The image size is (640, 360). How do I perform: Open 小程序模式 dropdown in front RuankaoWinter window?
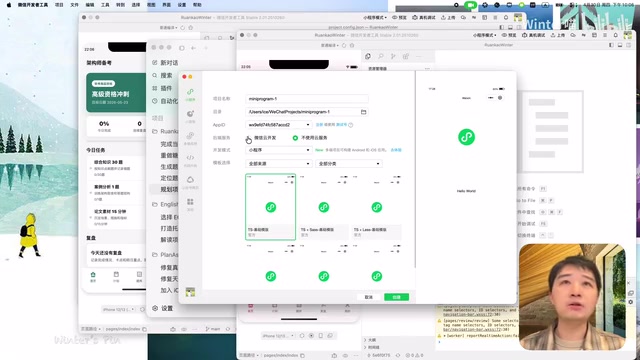484,35
